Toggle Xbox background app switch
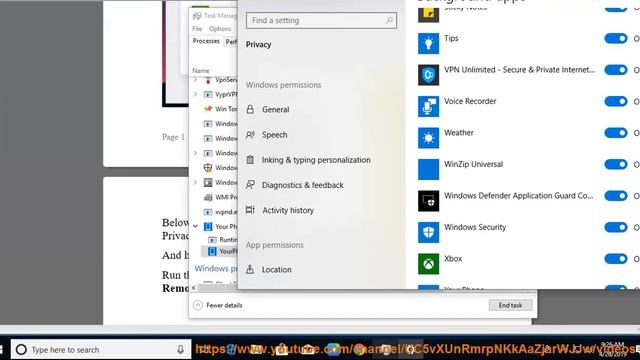Image resolution: width=640 pixels, height=360 pixels. coord(616,258)
